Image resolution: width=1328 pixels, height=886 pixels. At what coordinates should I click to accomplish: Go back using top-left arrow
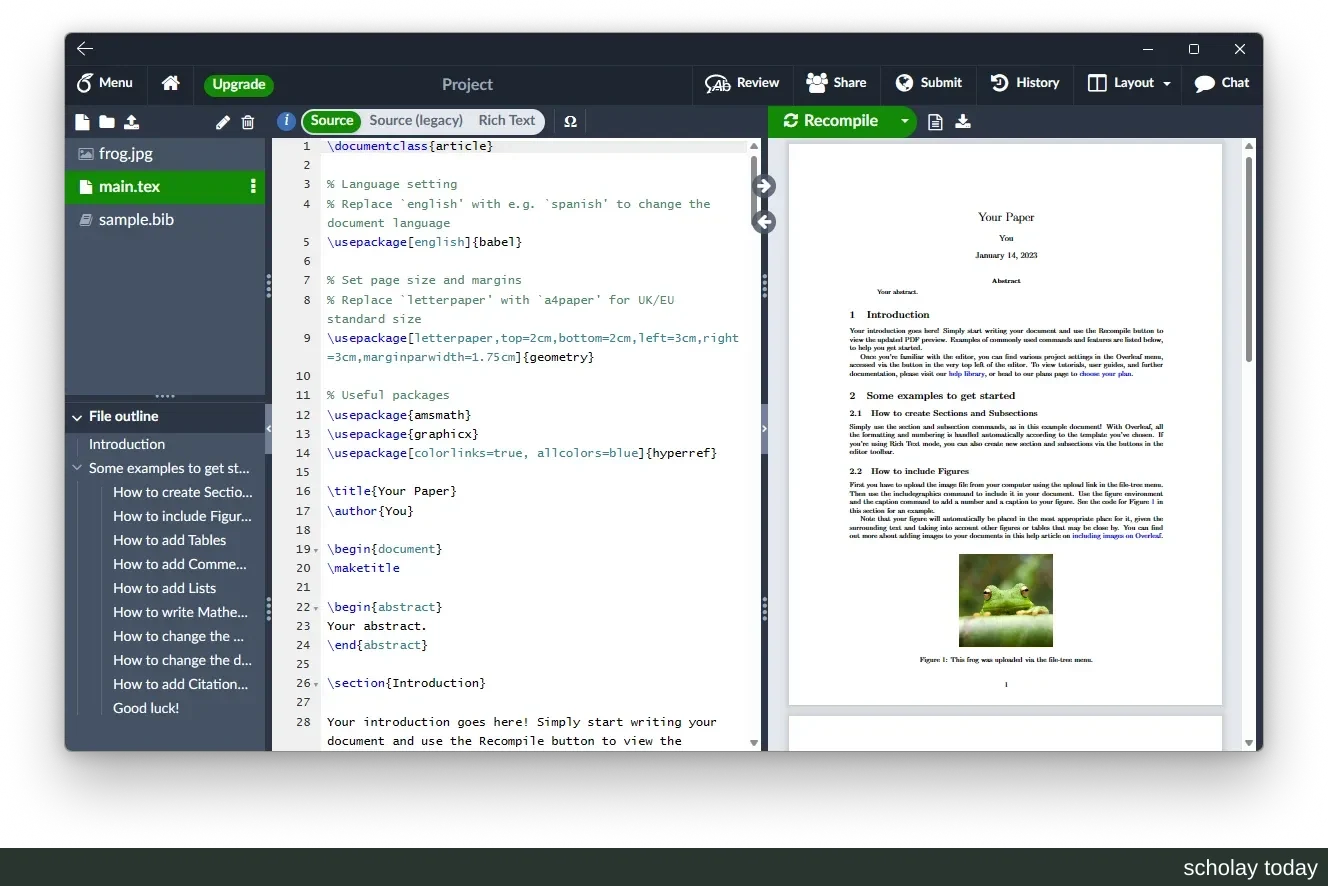85,48
